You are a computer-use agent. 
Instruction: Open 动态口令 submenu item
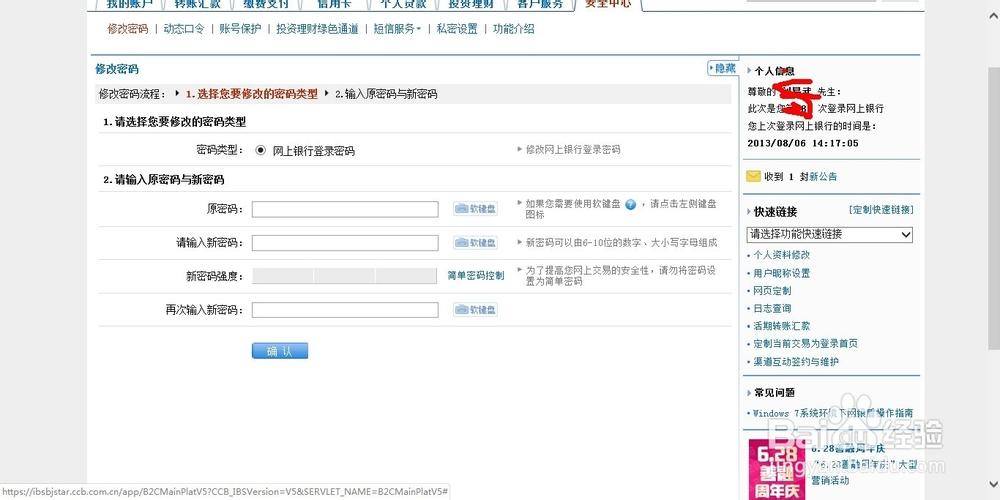pyautogui.click(x=184, y=29)
